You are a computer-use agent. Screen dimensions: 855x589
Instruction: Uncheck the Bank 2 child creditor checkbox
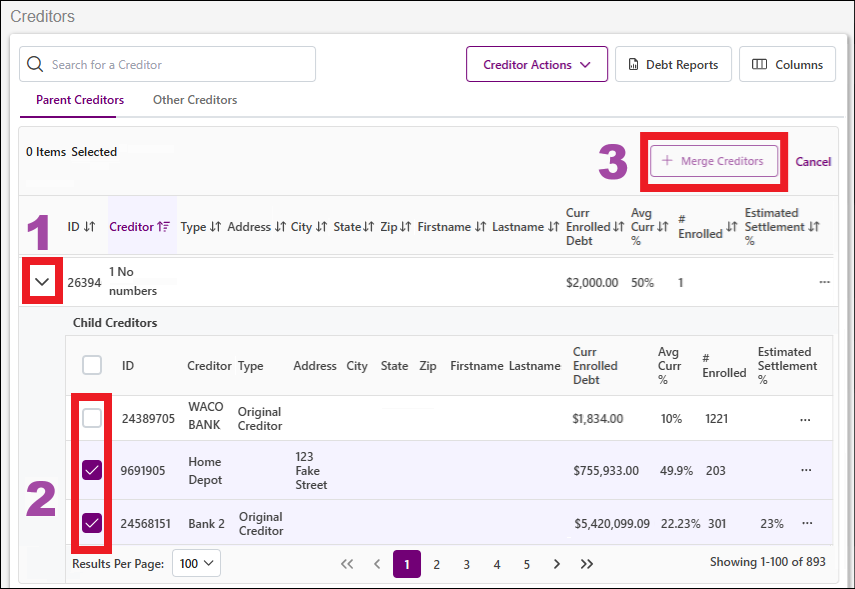[x=92, y=522]
